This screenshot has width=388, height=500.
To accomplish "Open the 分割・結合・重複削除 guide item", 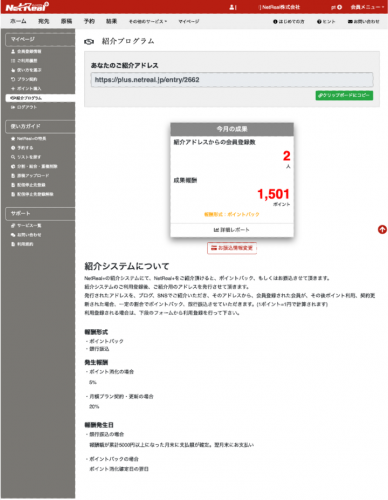I will click(x=34, y=166).
